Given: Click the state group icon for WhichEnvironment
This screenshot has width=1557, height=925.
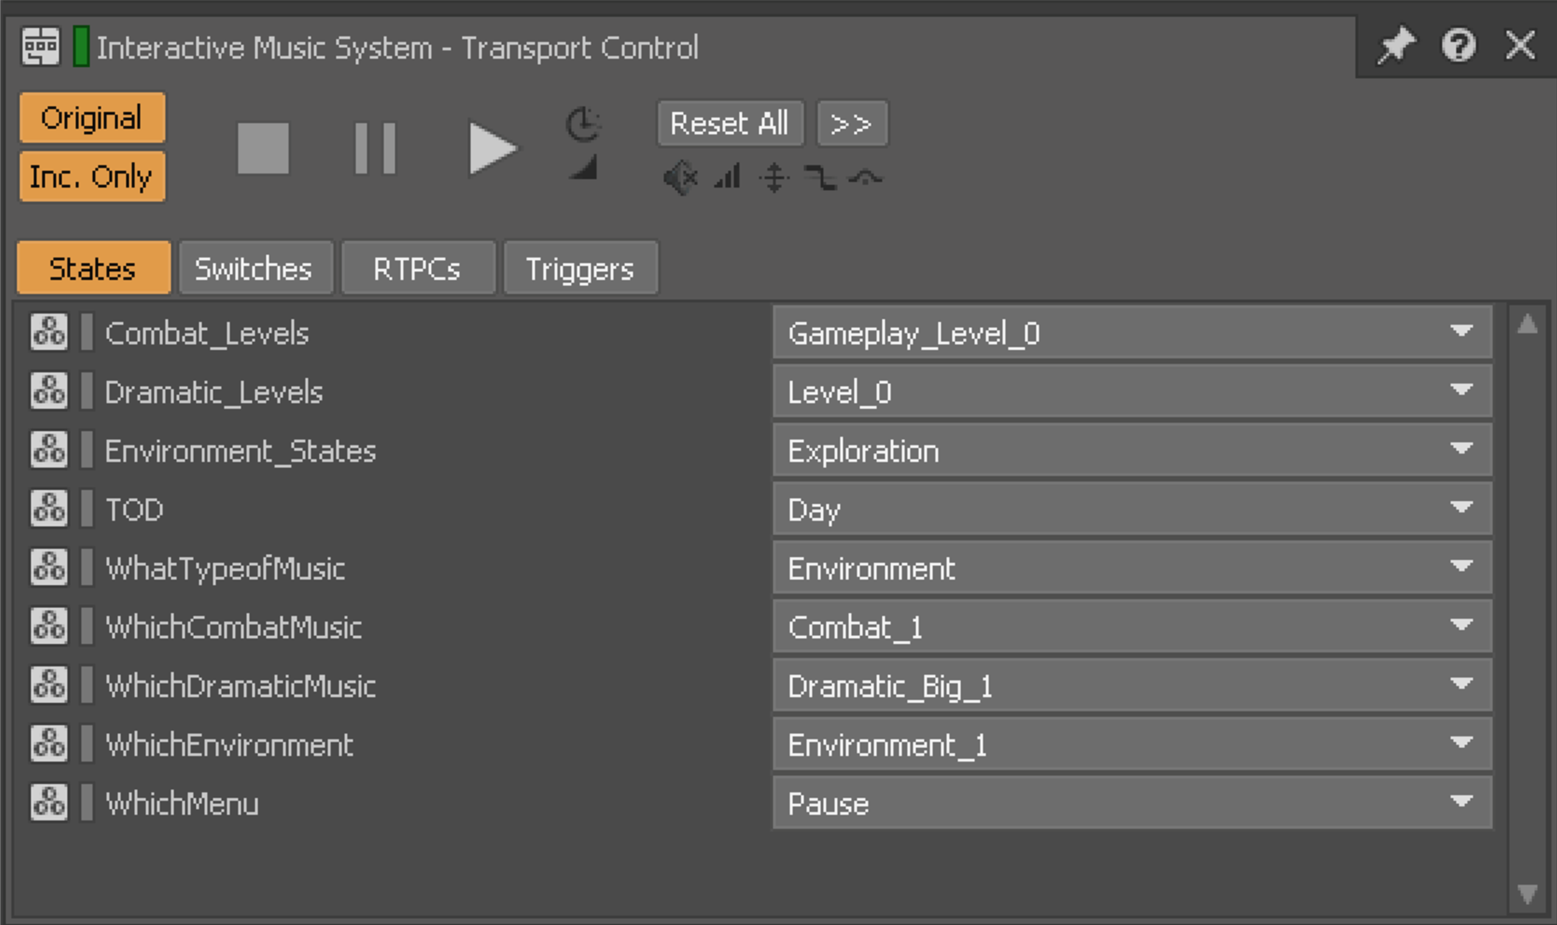Looking at the screenshot, I should (x=49, y=744).
